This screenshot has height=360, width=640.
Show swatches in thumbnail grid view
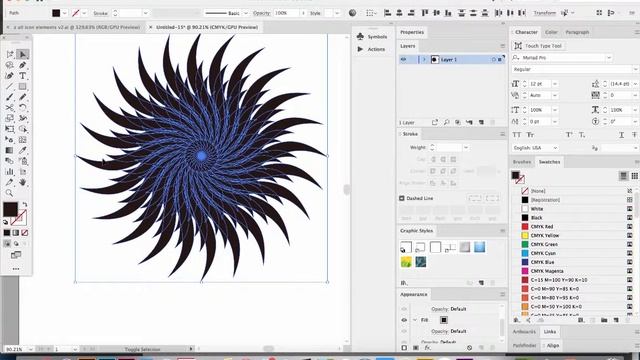coord(634,176)
